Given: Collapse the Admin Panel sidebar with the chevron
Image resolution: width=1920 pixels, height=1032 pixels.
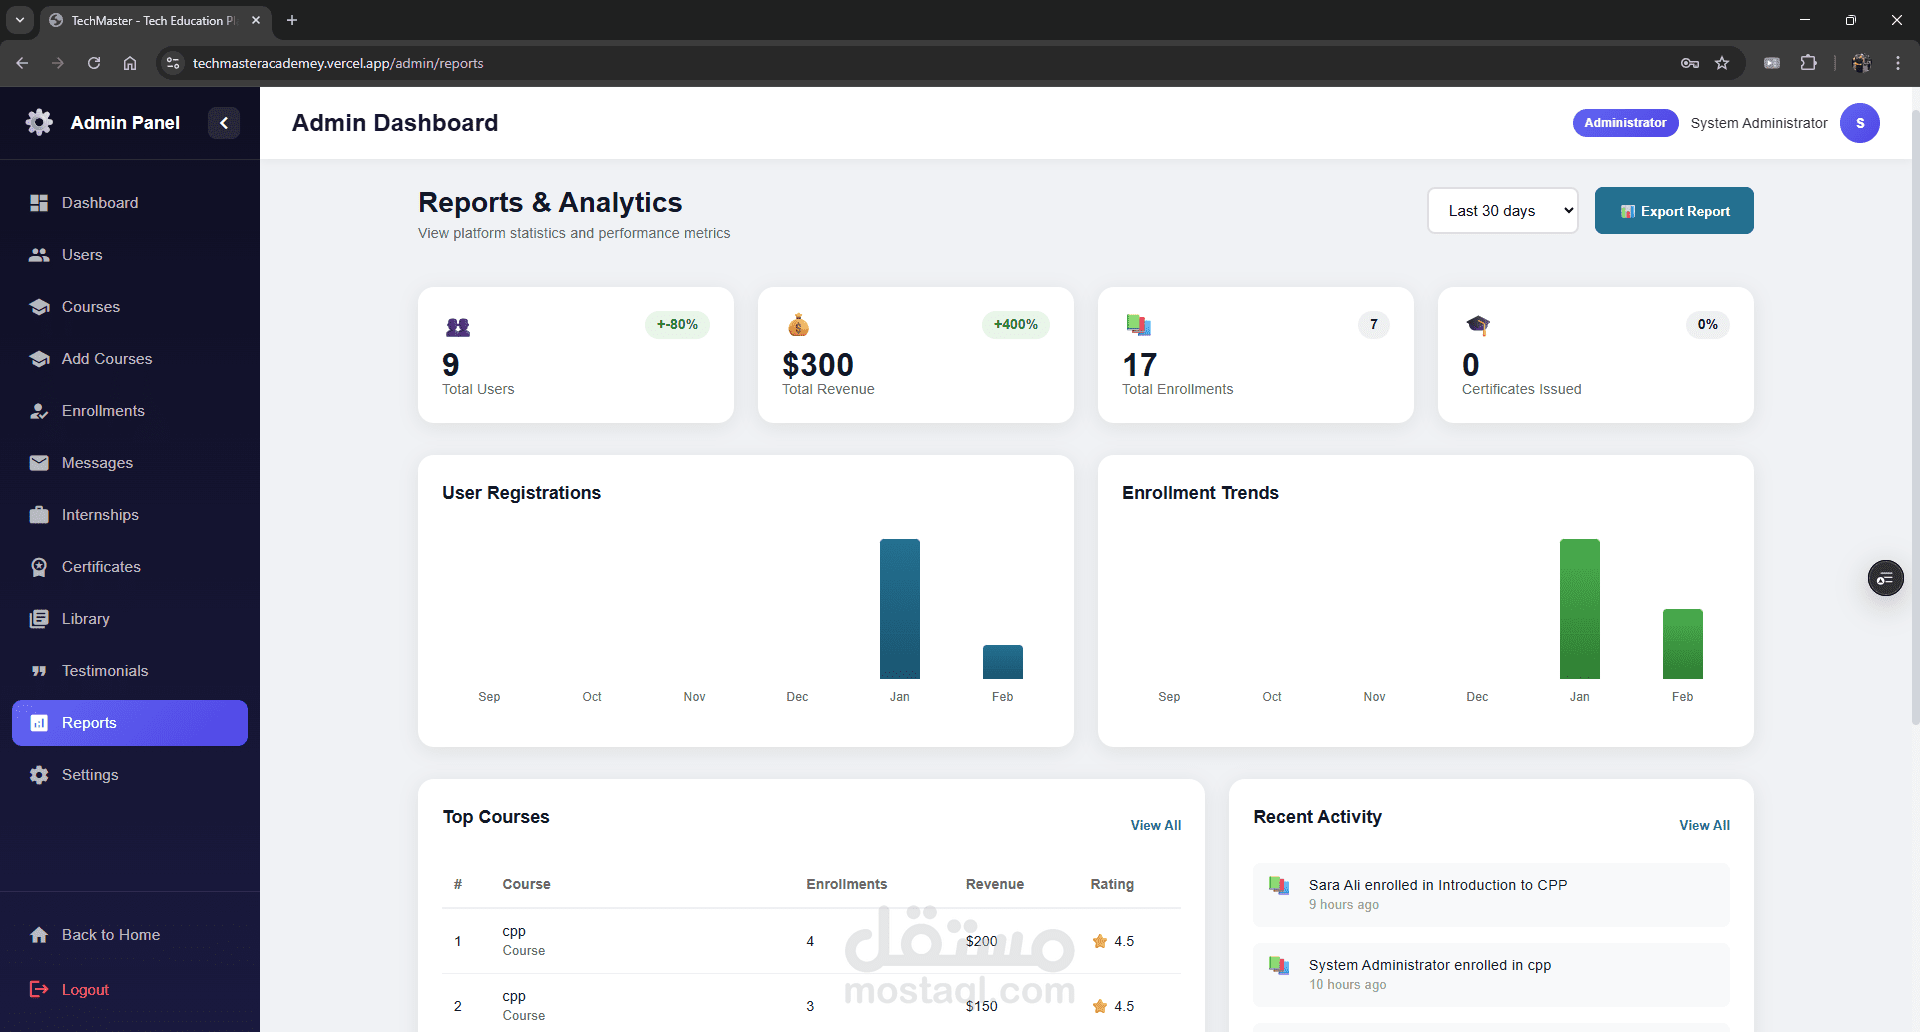Looking at the screenshot, I should [224, 123].
